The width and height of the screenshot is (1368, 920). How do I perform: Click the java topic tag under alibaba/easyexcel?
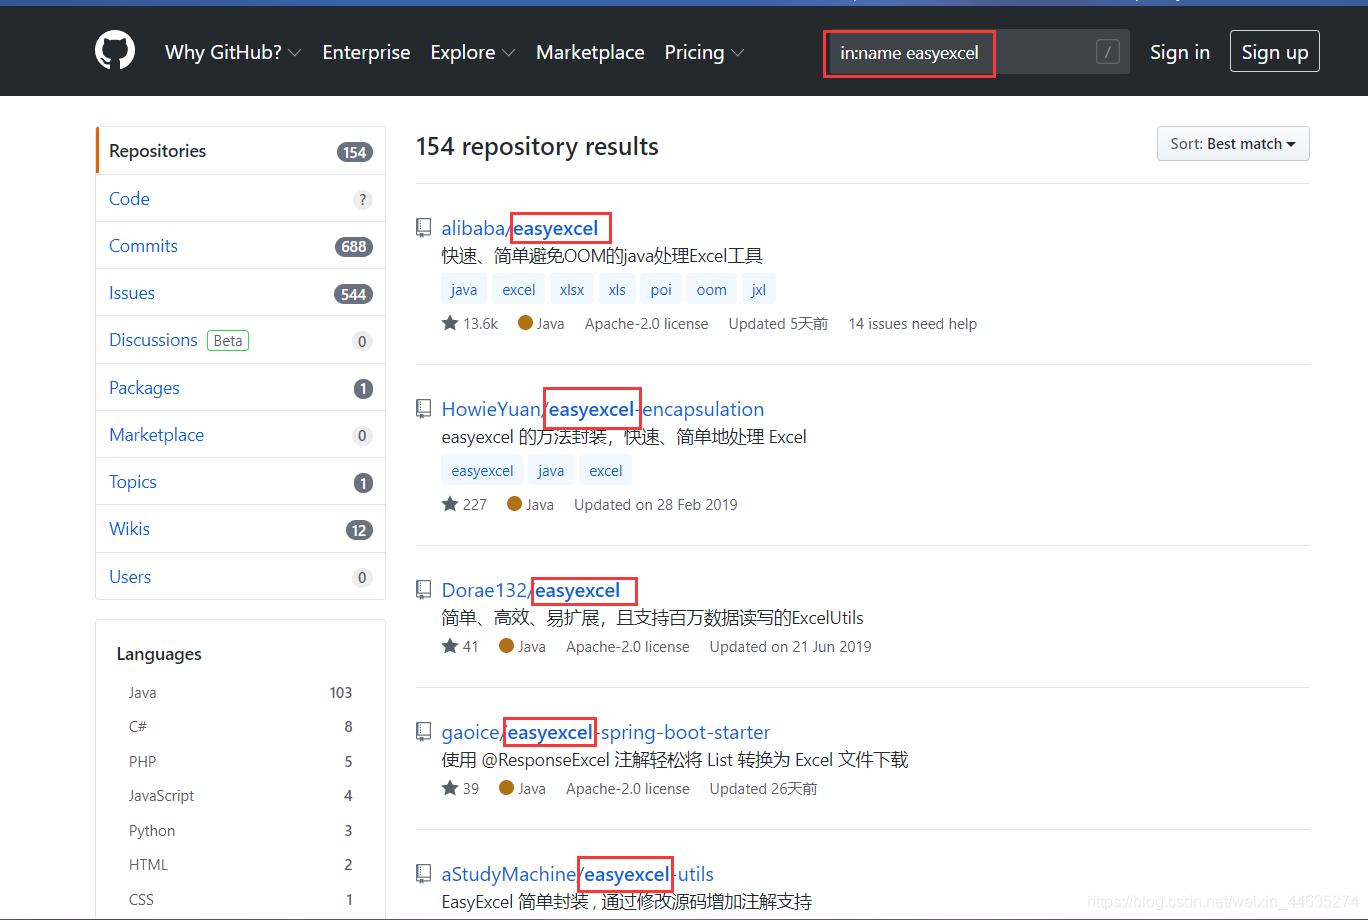click(464, 290)
